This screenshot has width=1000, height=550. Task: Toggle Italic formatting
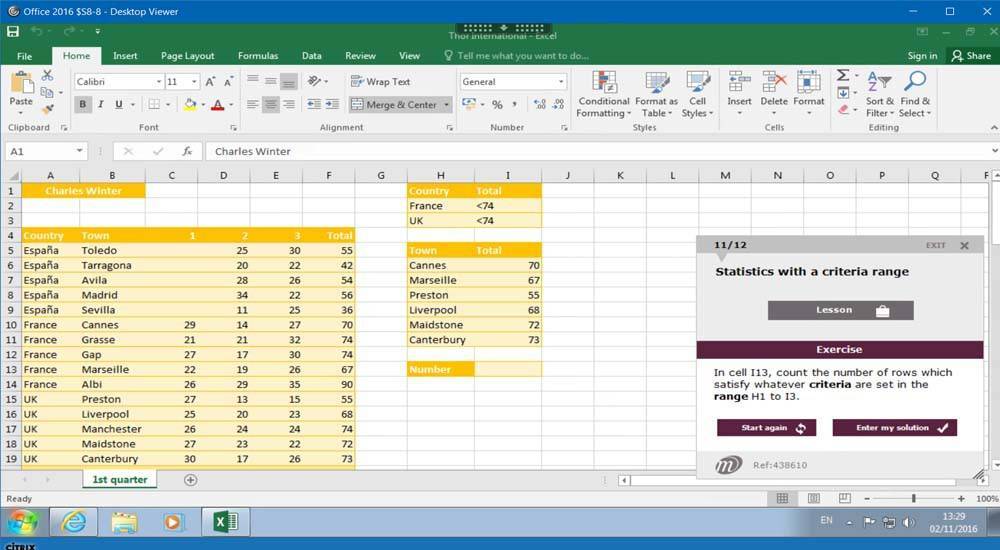[101, 105]
